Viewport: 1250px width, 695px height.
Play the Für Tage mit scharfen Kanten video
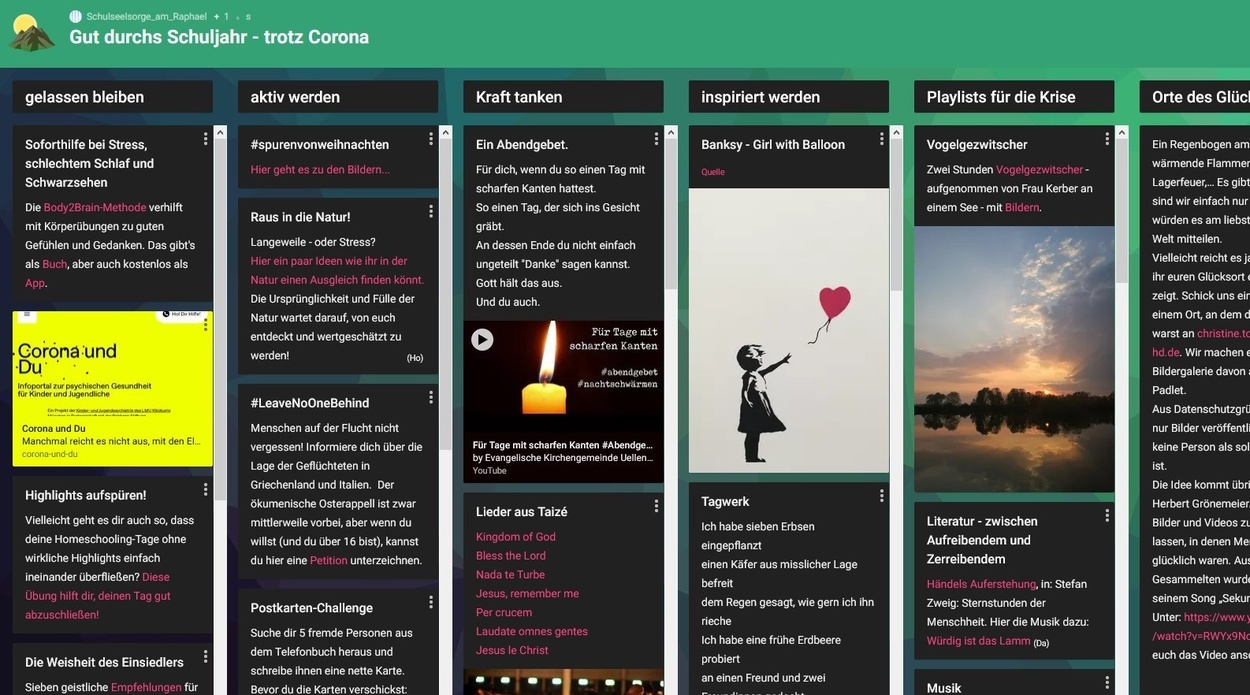click(482, 340)
